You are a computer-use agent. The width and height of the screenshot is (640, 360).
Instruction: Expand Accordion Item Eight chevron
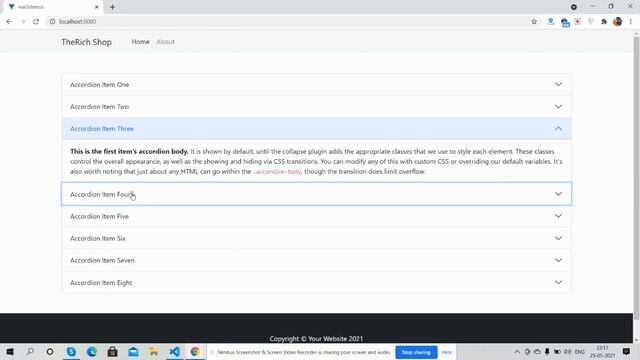558,282
